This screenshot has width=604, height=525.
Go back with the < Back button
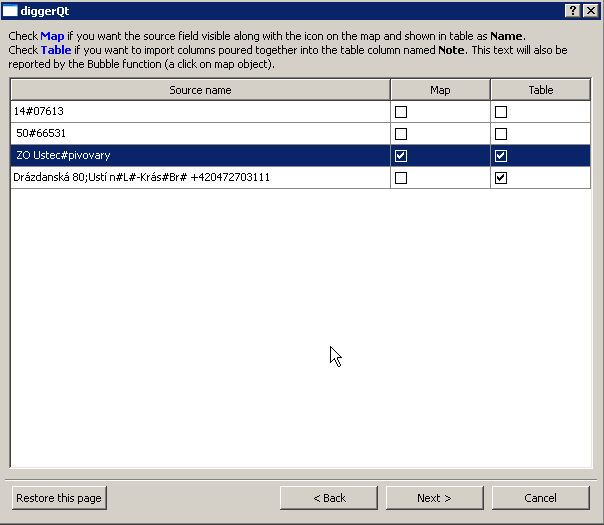coord(329,498)
